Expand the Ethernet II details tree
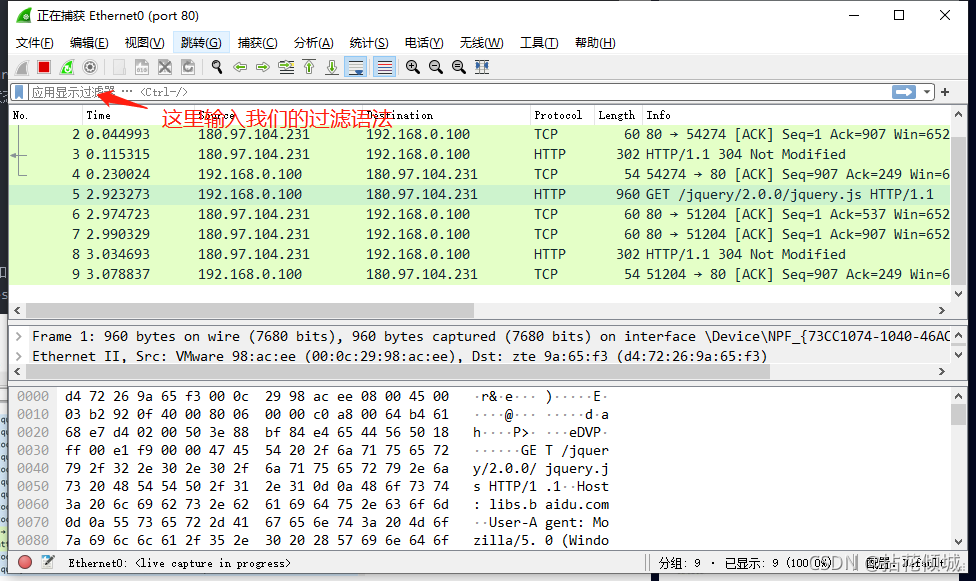The width and height of the screenshot is (976, 581). [19, 357]
